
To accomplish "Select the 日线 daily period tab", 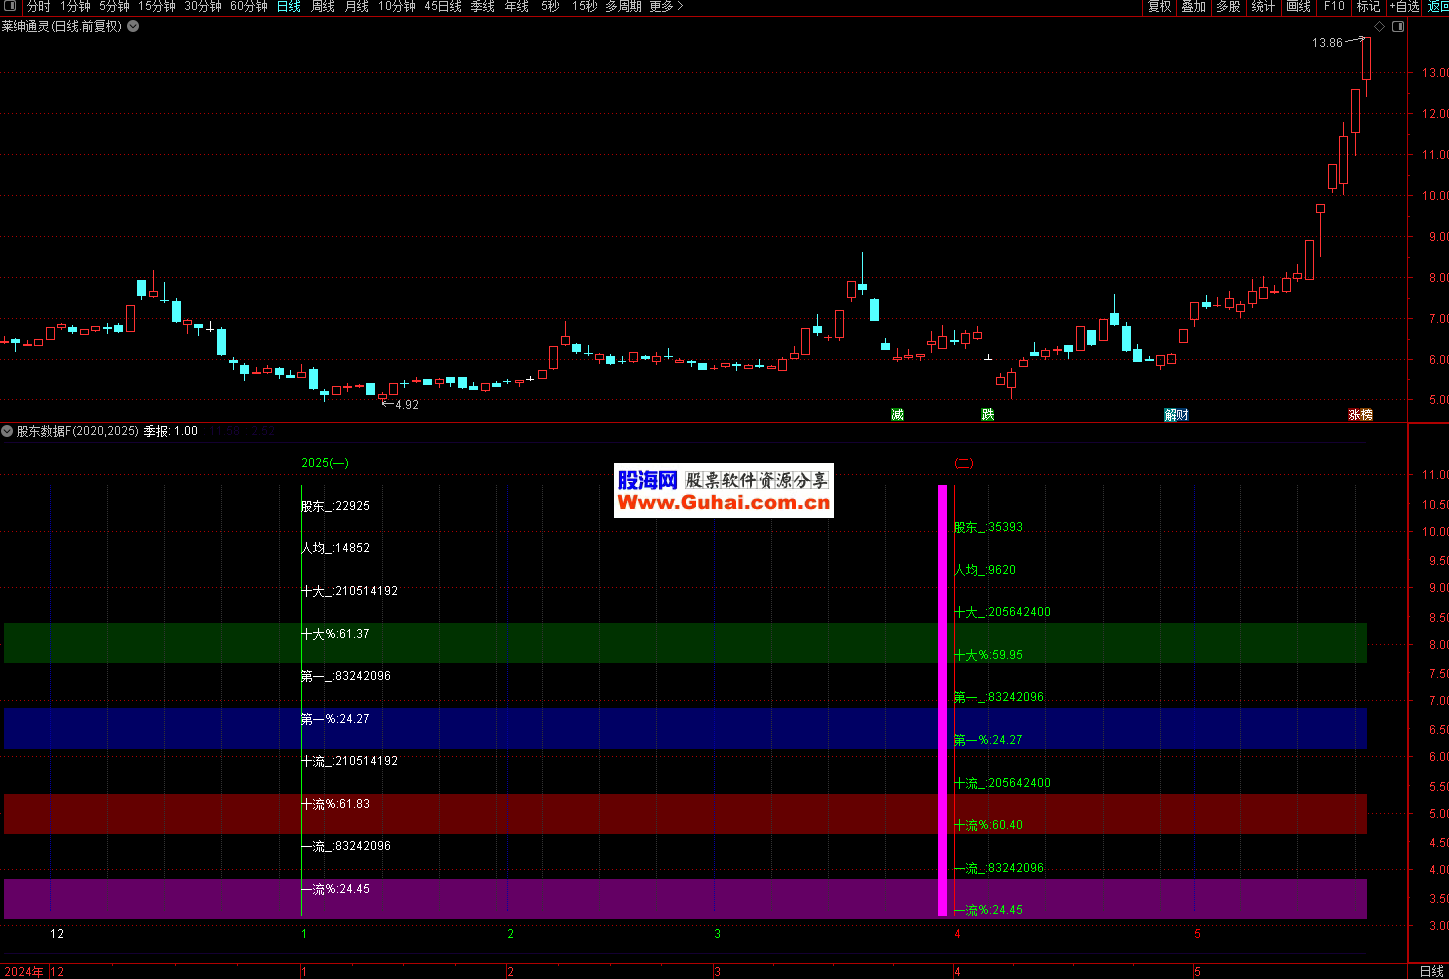I will (x=288, y=6).
